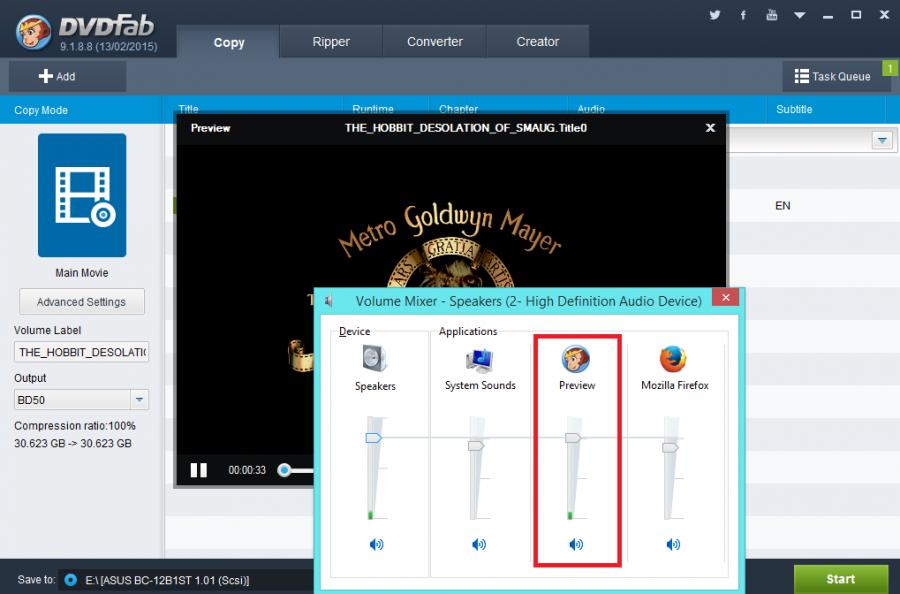The height and width of the screenshot is (594, 900).
Task: Close the Volume Mixer window
Action: [x=726, y=297]
